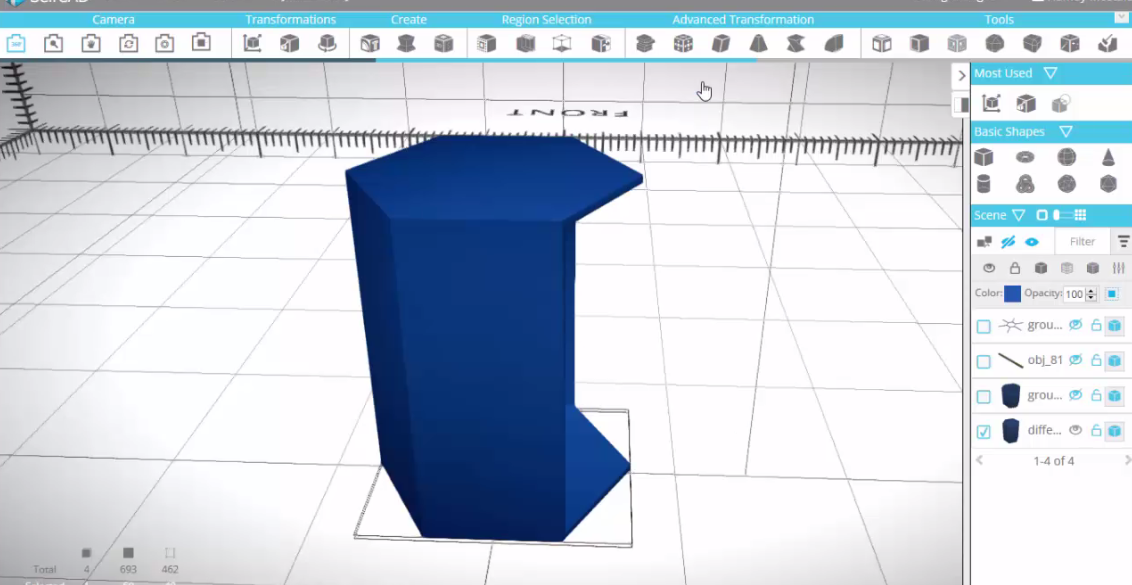Click the round-cornered Tools cube icon
The width and height of the screenshot is (1132, 585).
(x=995, y=43)
